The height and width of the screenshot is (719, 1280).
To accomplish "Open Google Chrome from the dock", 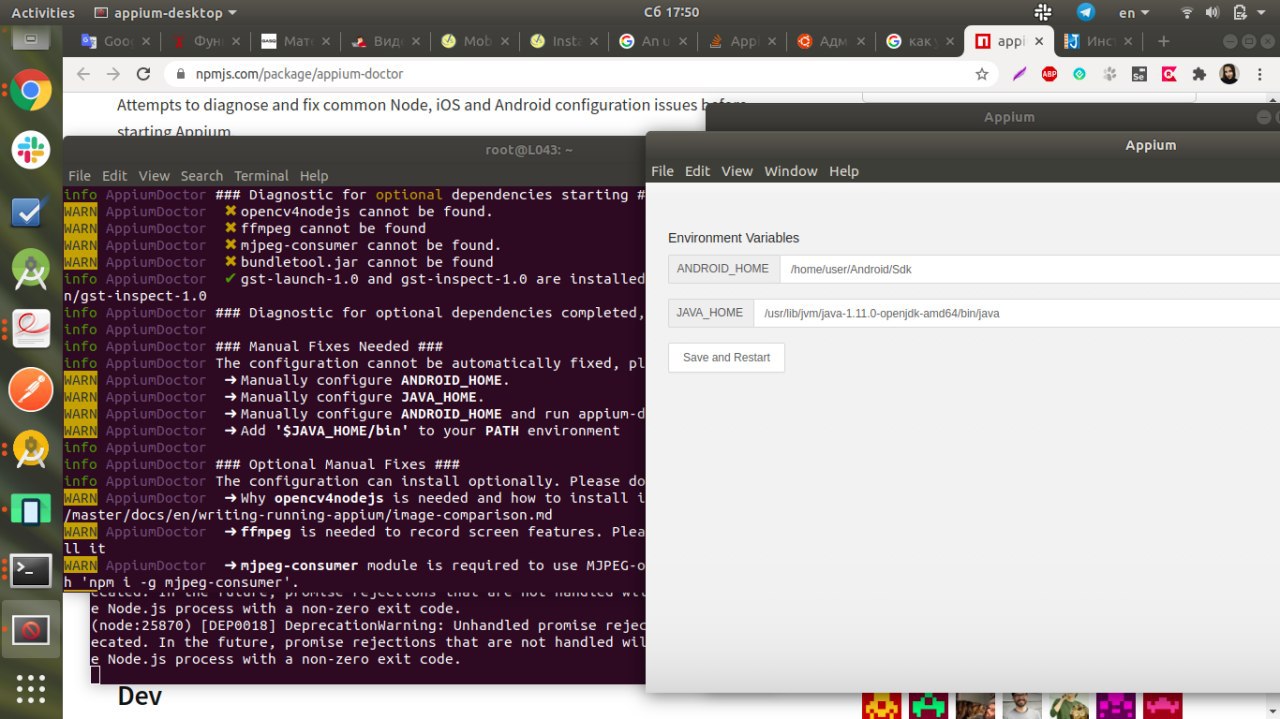I will 31,91.
